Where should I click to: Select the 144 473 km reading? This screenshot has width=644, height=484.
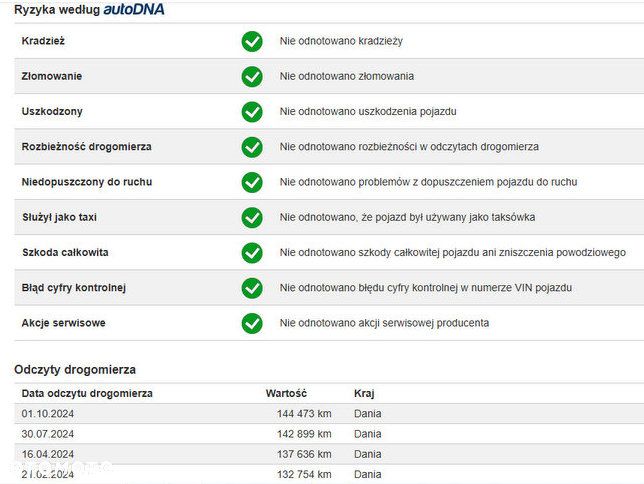[304, 414]
